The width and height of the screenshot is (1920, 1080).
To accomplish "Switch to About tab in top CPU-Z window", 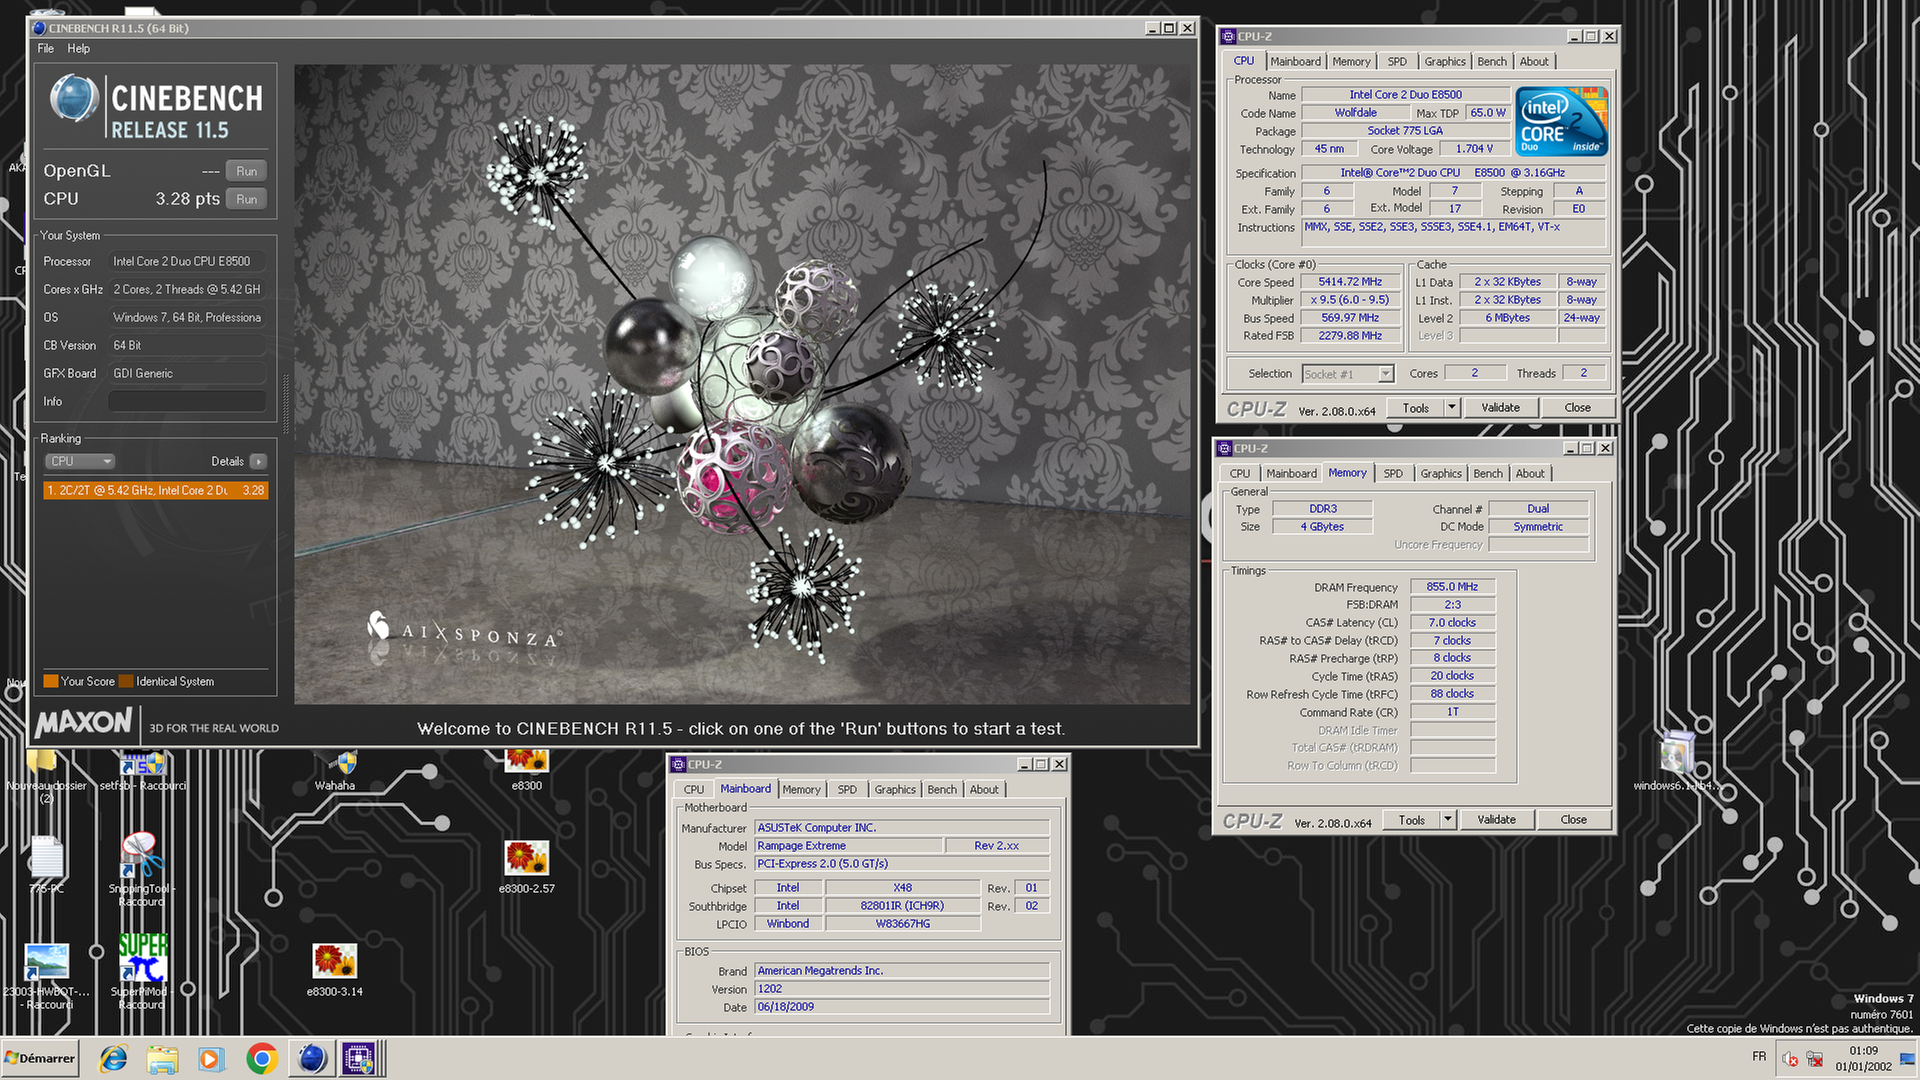I will 1534,61.
